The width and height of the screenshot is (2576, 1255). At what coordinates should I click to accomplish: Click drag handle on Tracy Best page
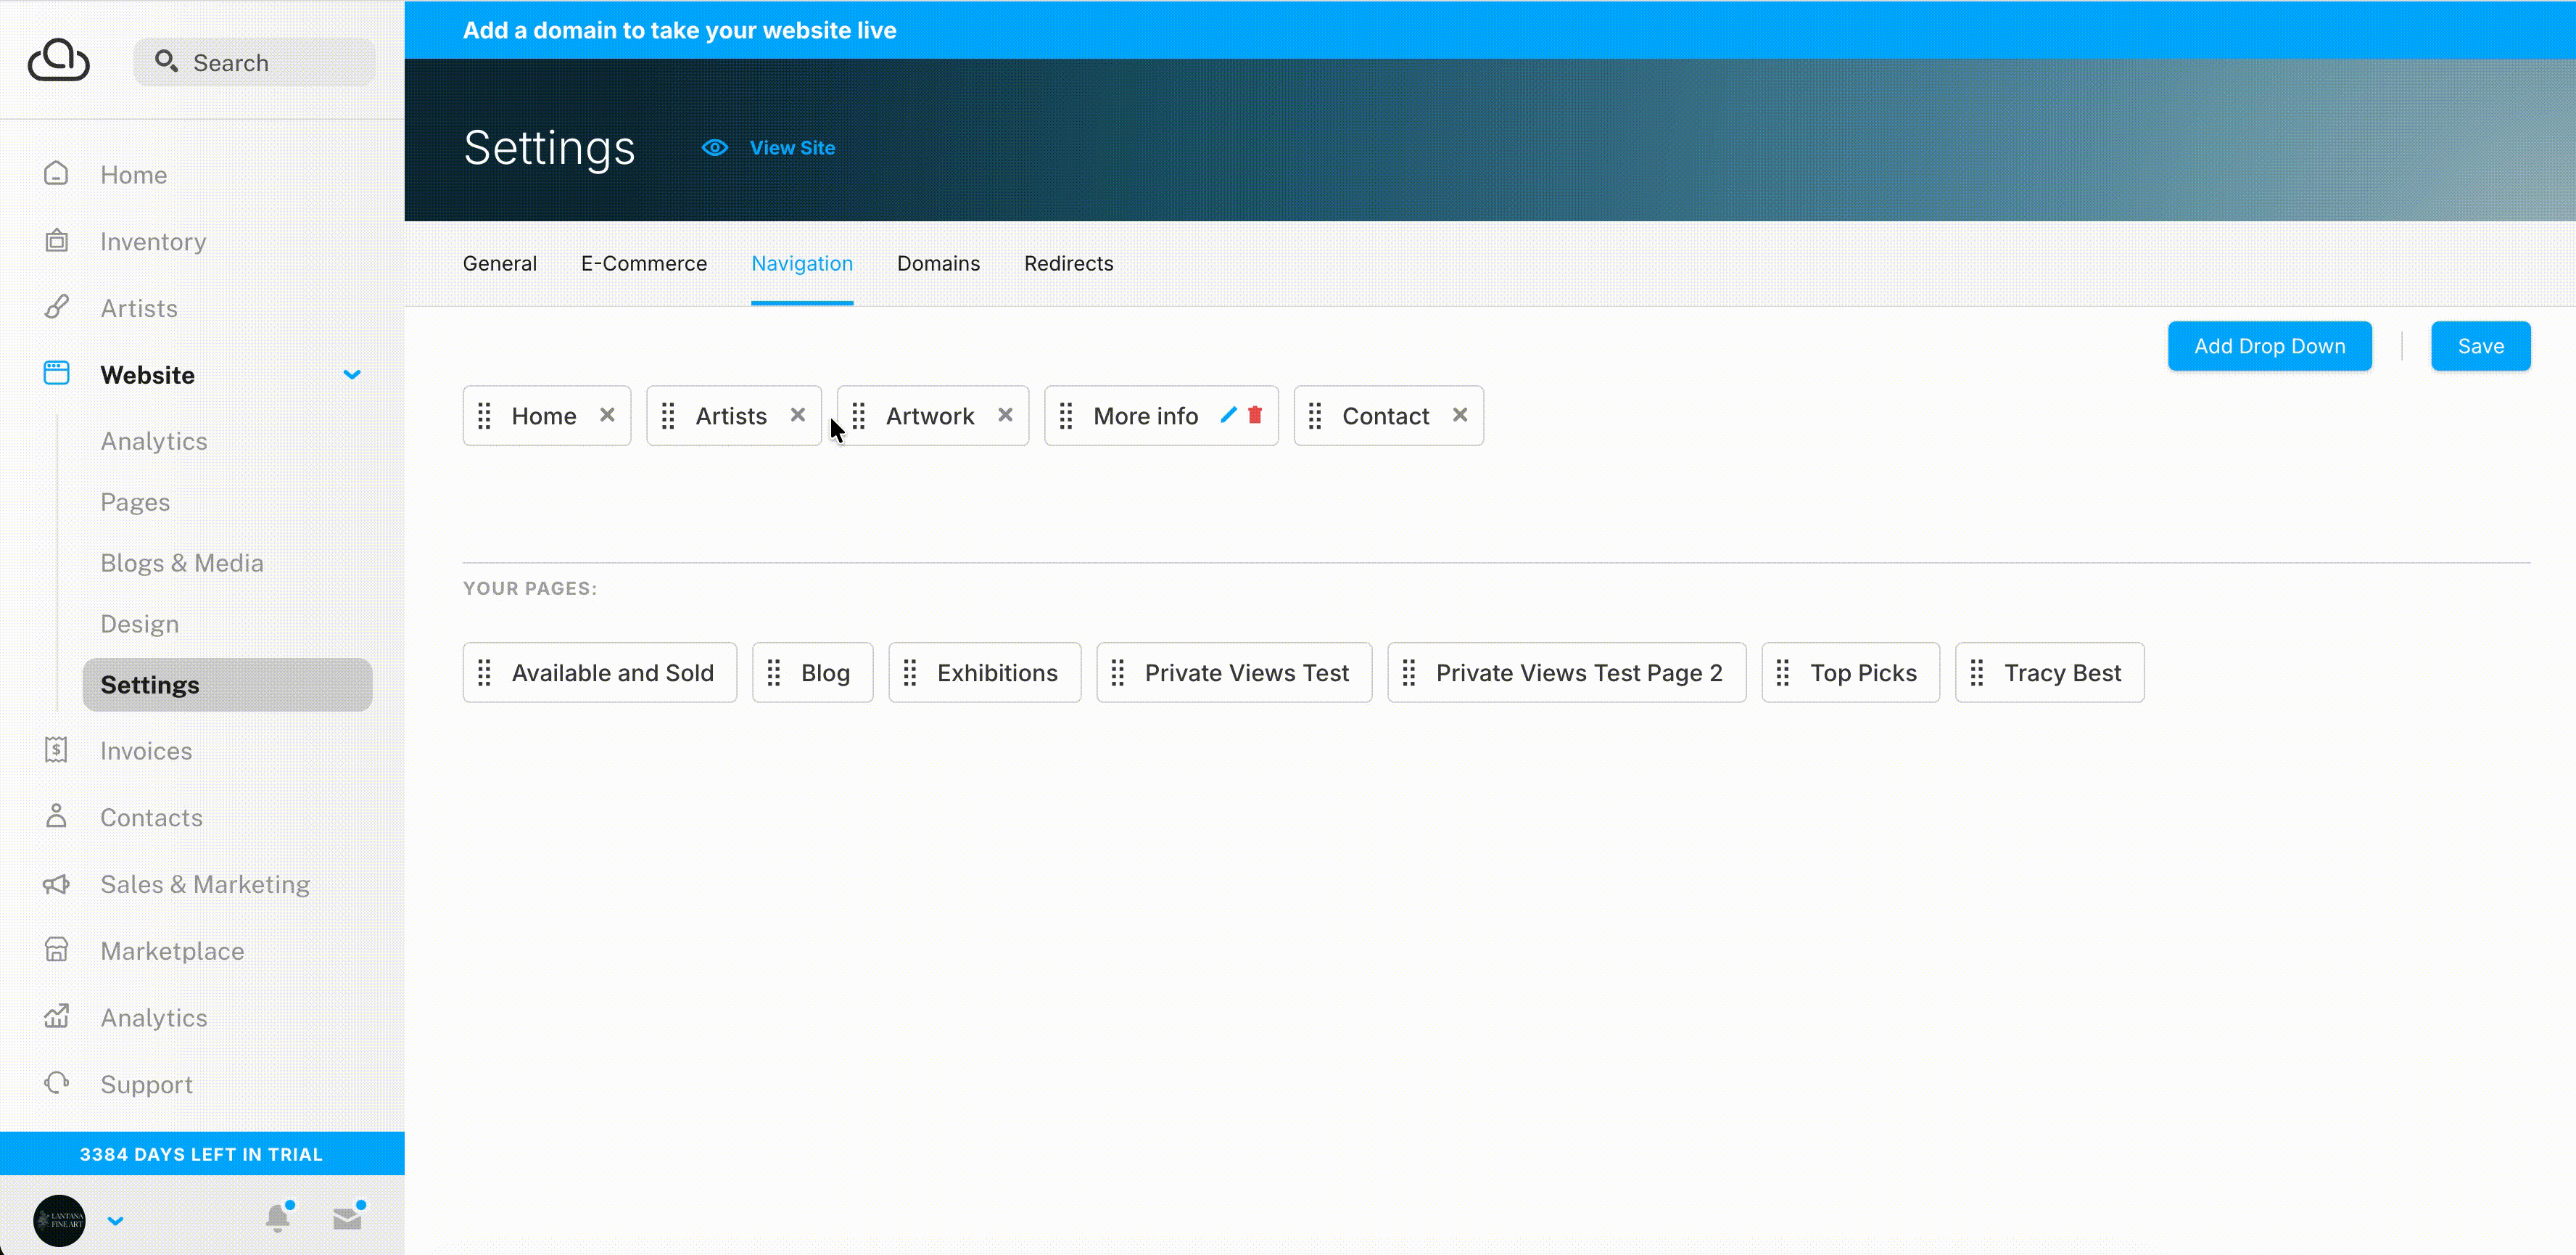[x=1976, y=673]
